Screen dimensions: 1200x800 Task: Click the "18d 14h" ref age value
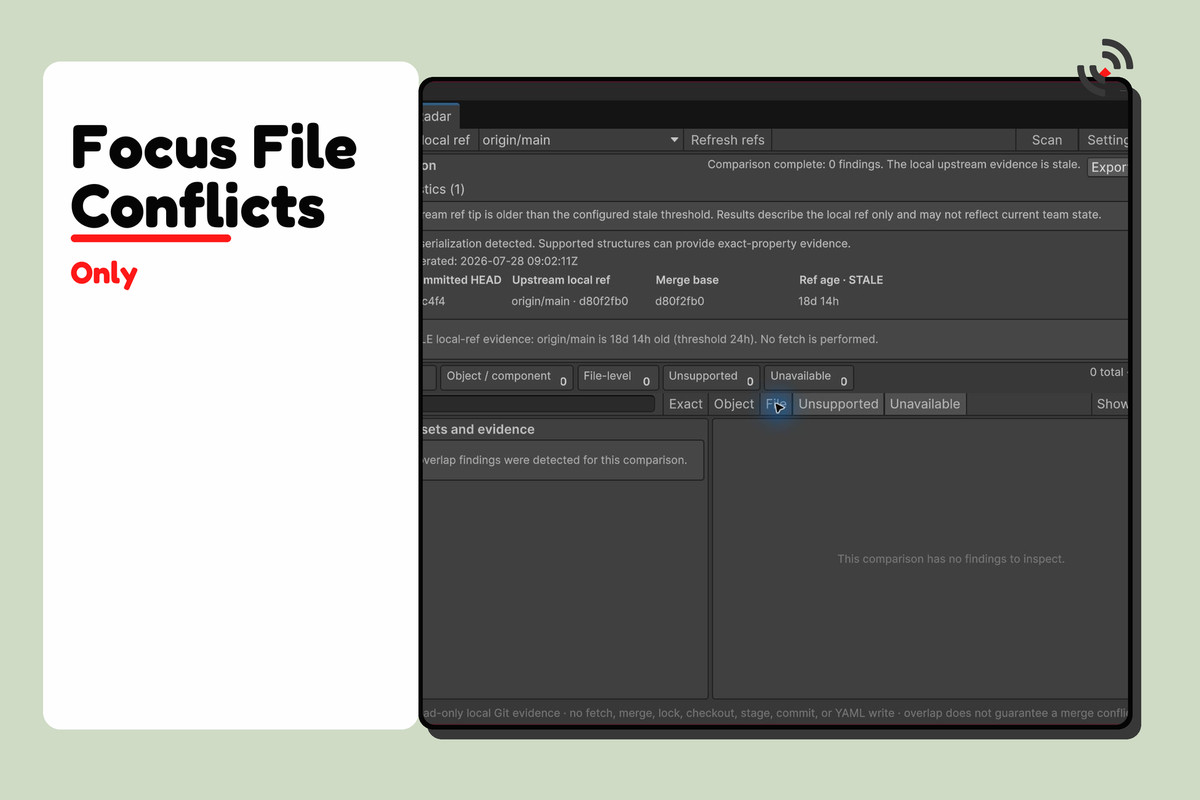(x=818, y=301)
